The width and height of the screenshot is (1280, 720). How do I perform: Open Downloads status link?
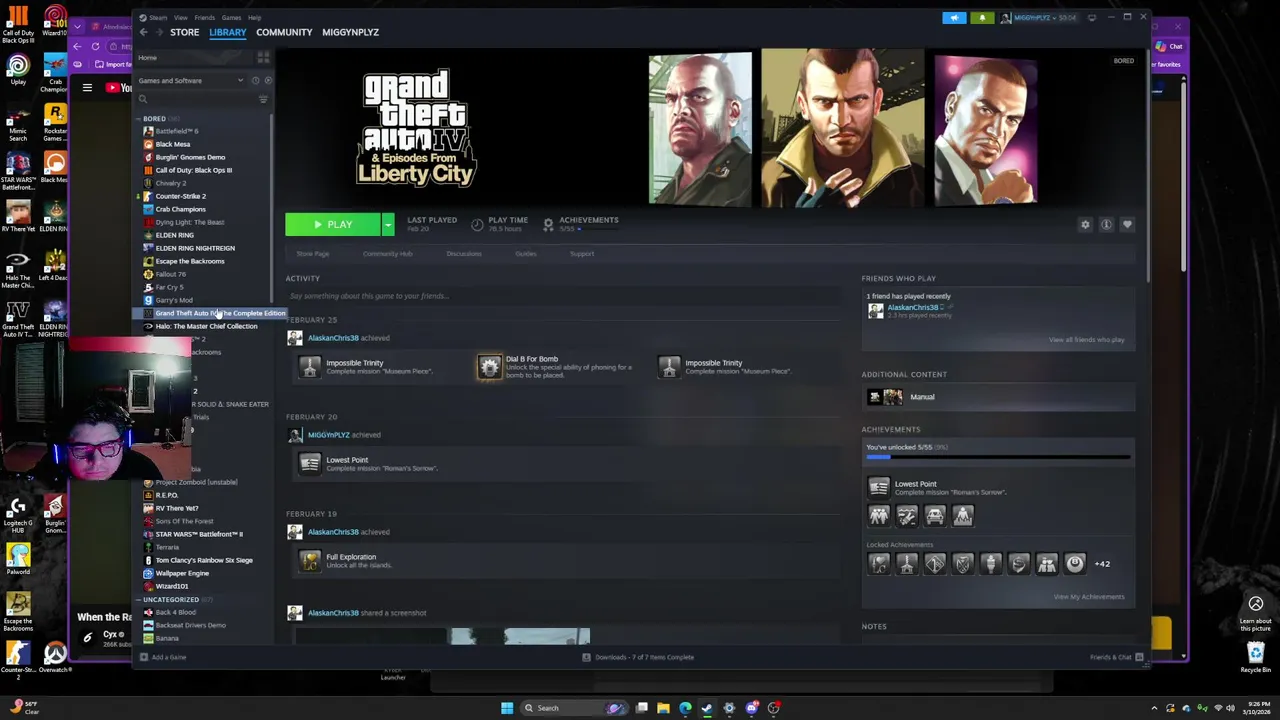click(x=639, y=657)
